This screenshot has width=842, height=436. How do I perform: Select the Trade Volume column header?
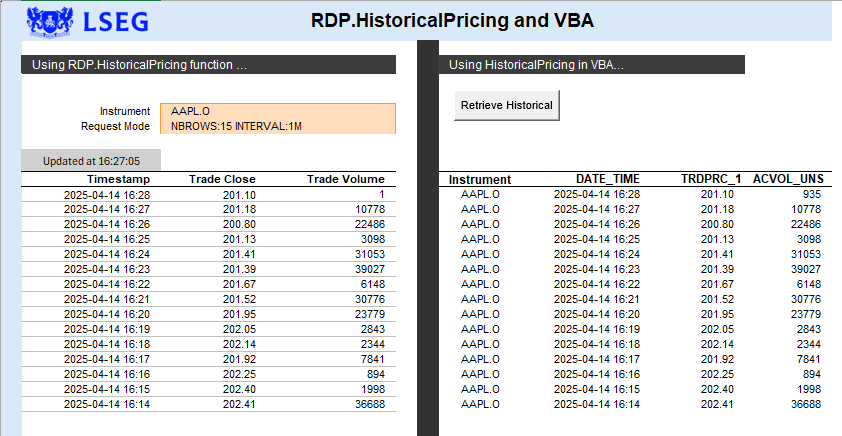pyautogui.click(x=346, y=179)
